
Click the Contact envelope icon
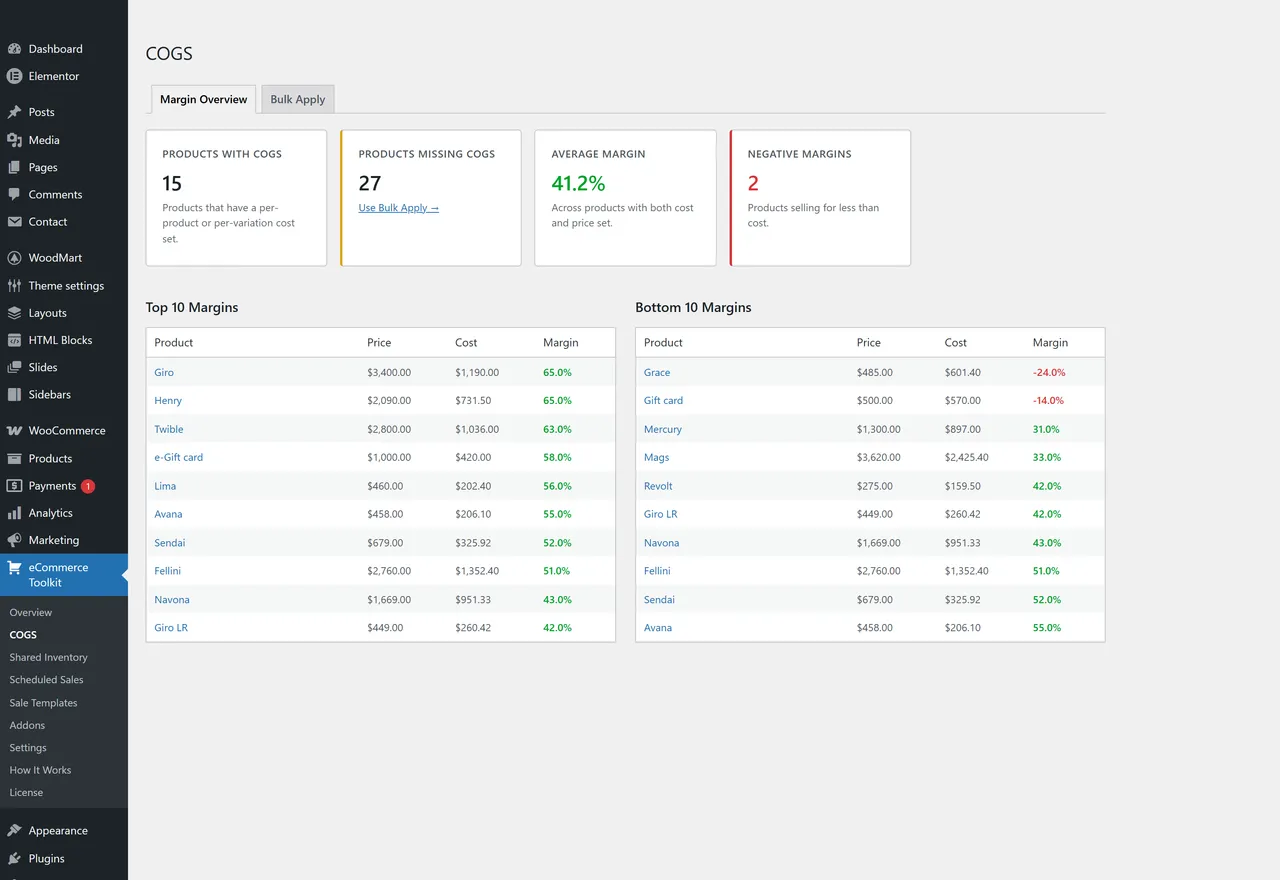(x=14, y=222)
